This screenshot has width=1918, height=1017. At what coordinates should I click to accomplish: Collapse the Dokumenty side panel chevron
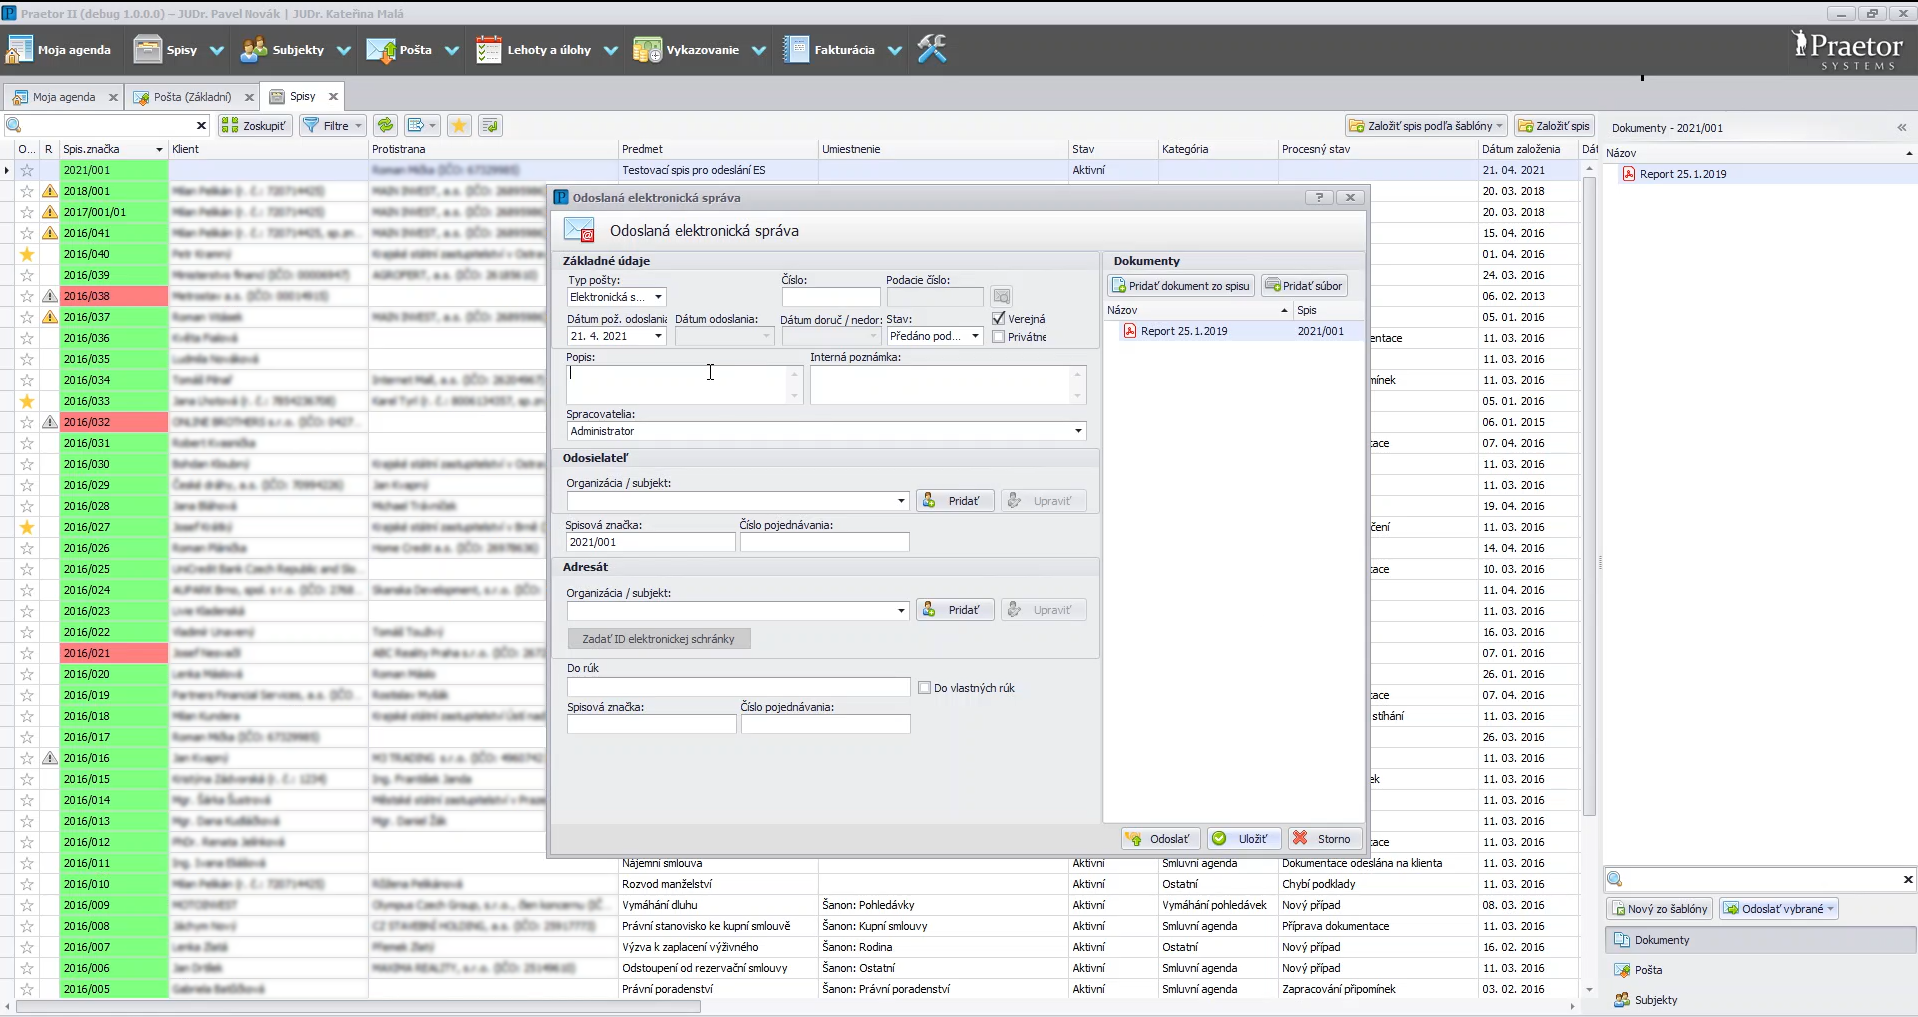point(1901,128)
